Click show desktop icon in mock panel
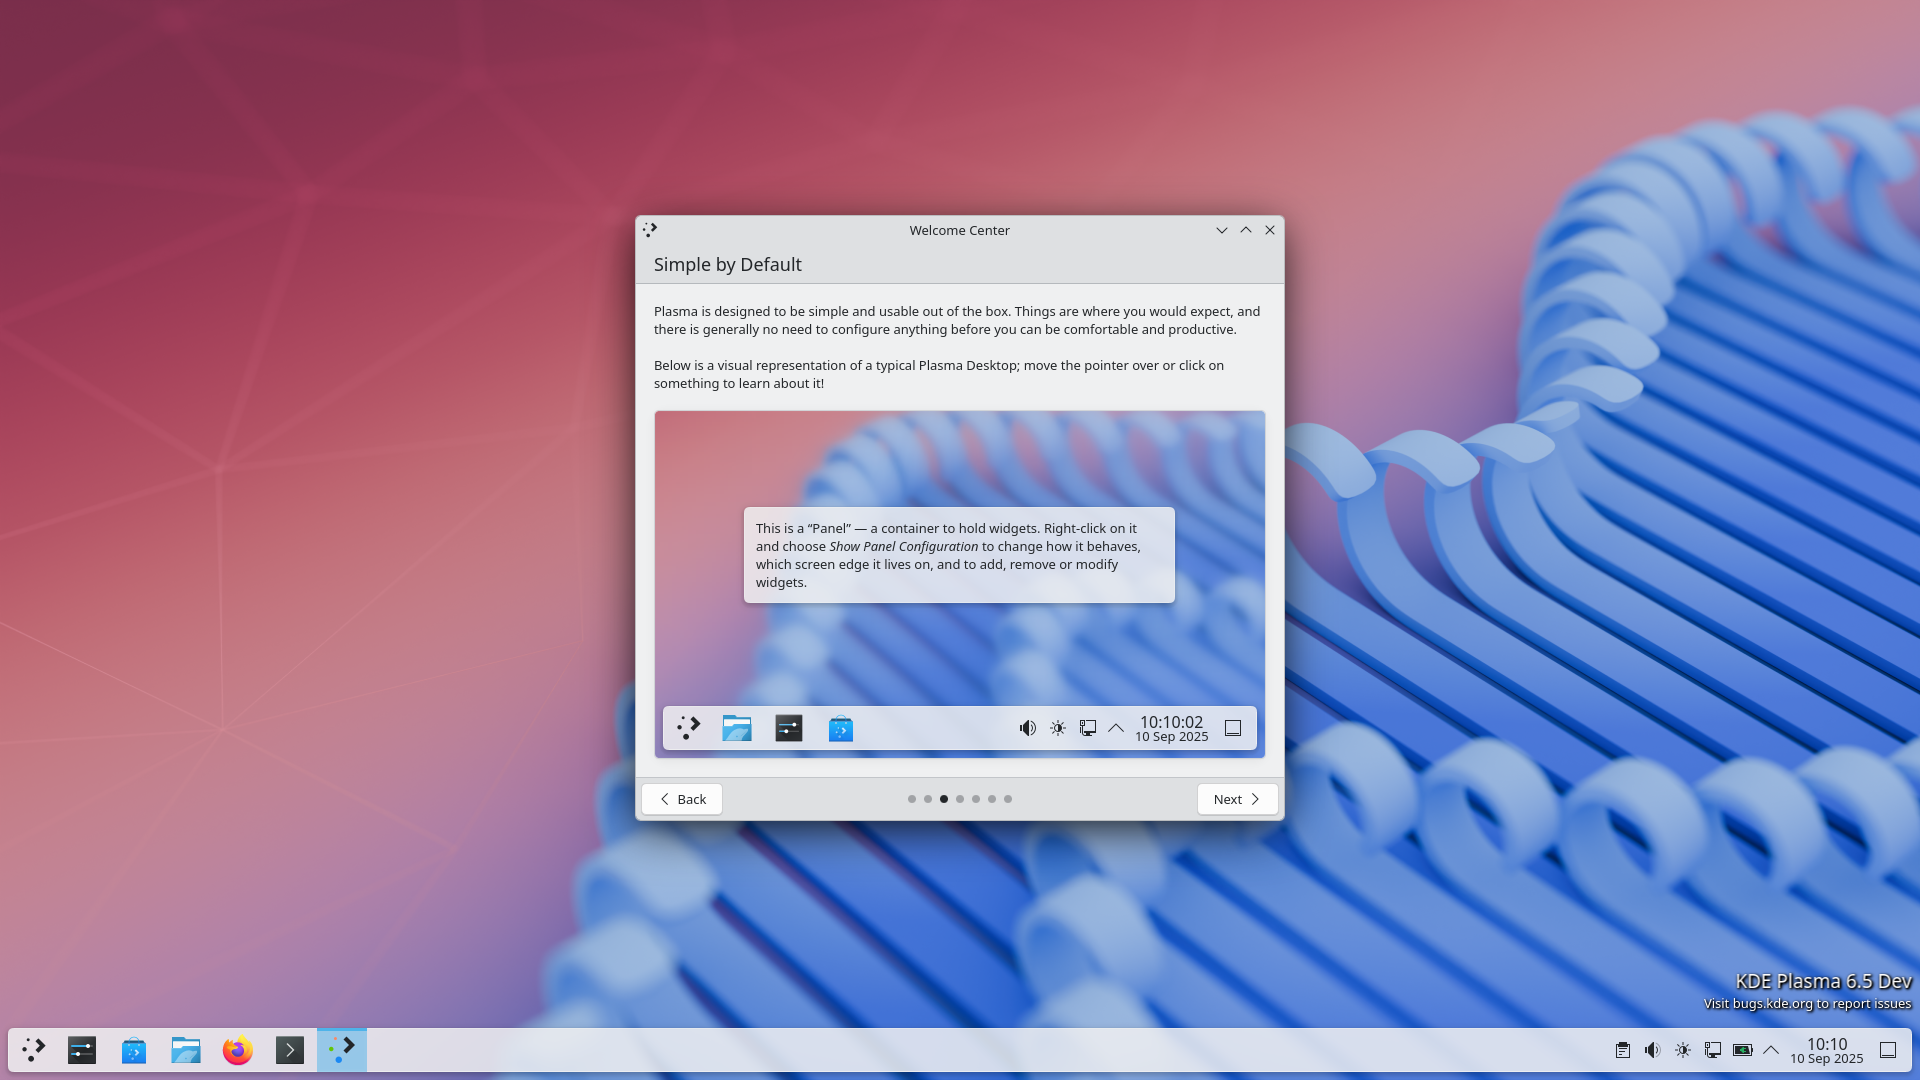The width and height of the screenshot is (1920, 1080). click(1233, 728)
